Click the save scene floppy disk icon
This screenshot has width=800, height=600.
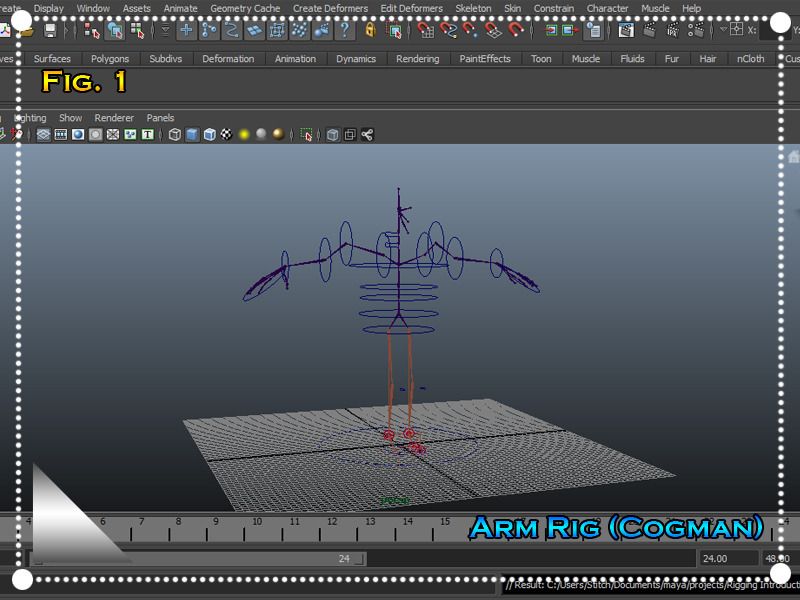click(49, 31)
